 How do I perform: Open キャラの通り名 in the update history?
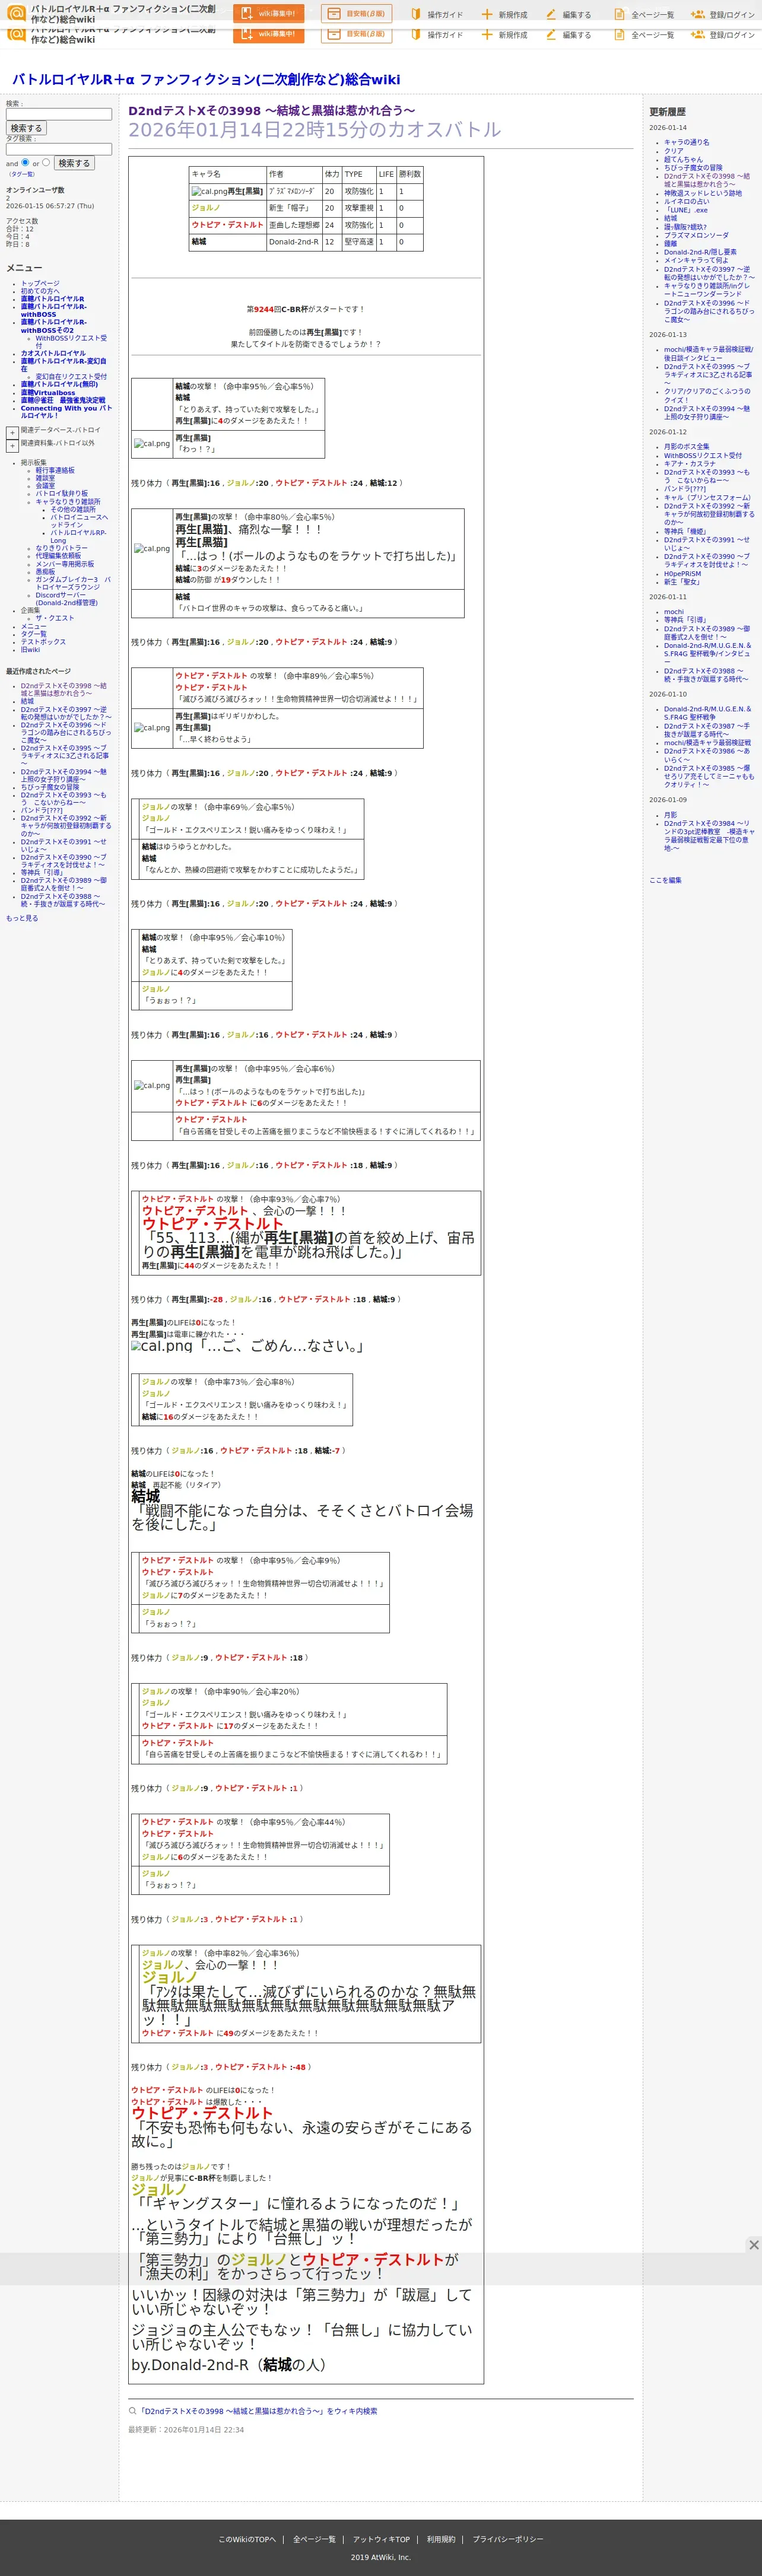point(687,142)
